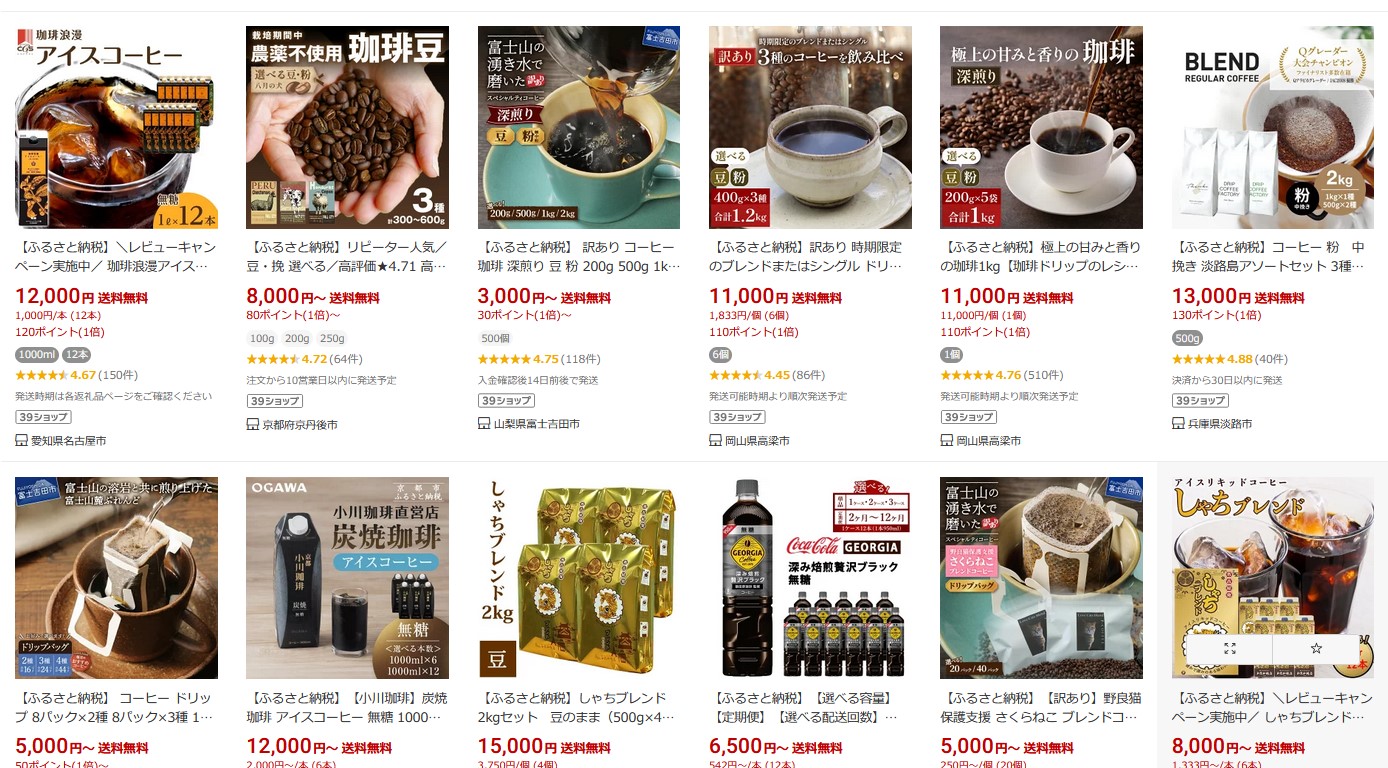Image resolution: width=1388 pixels, height=768 pixels.
Task: Click the shop icon beside 京都府京丹後市
Action: [252, 424]
